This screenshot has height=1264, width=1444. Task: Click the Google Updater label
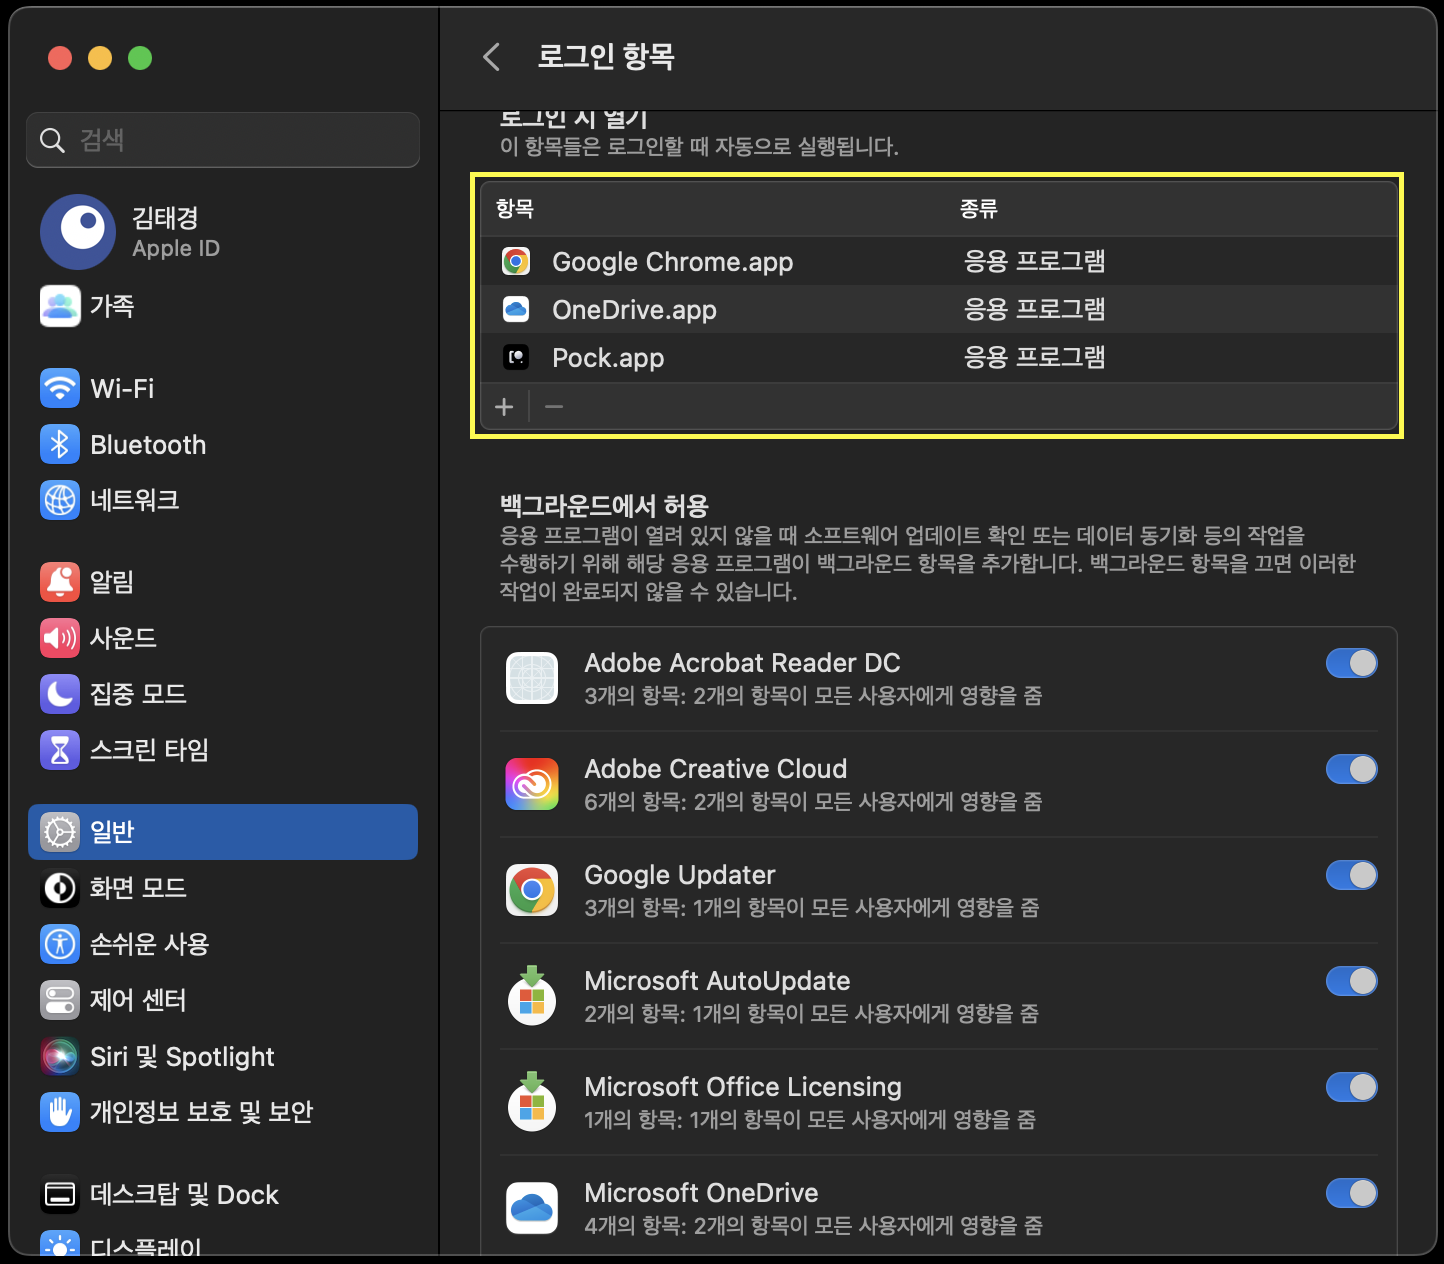click(x=680, y=875)
